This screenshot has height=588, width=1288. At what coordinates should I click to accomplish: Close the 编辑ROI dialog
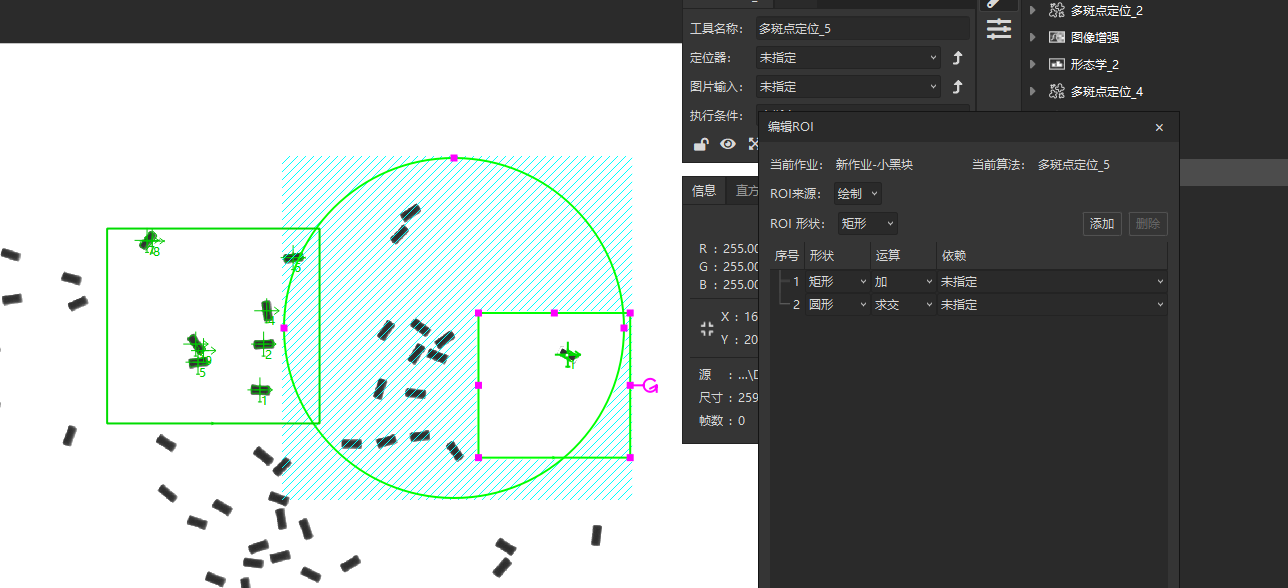click(1159, 128)
